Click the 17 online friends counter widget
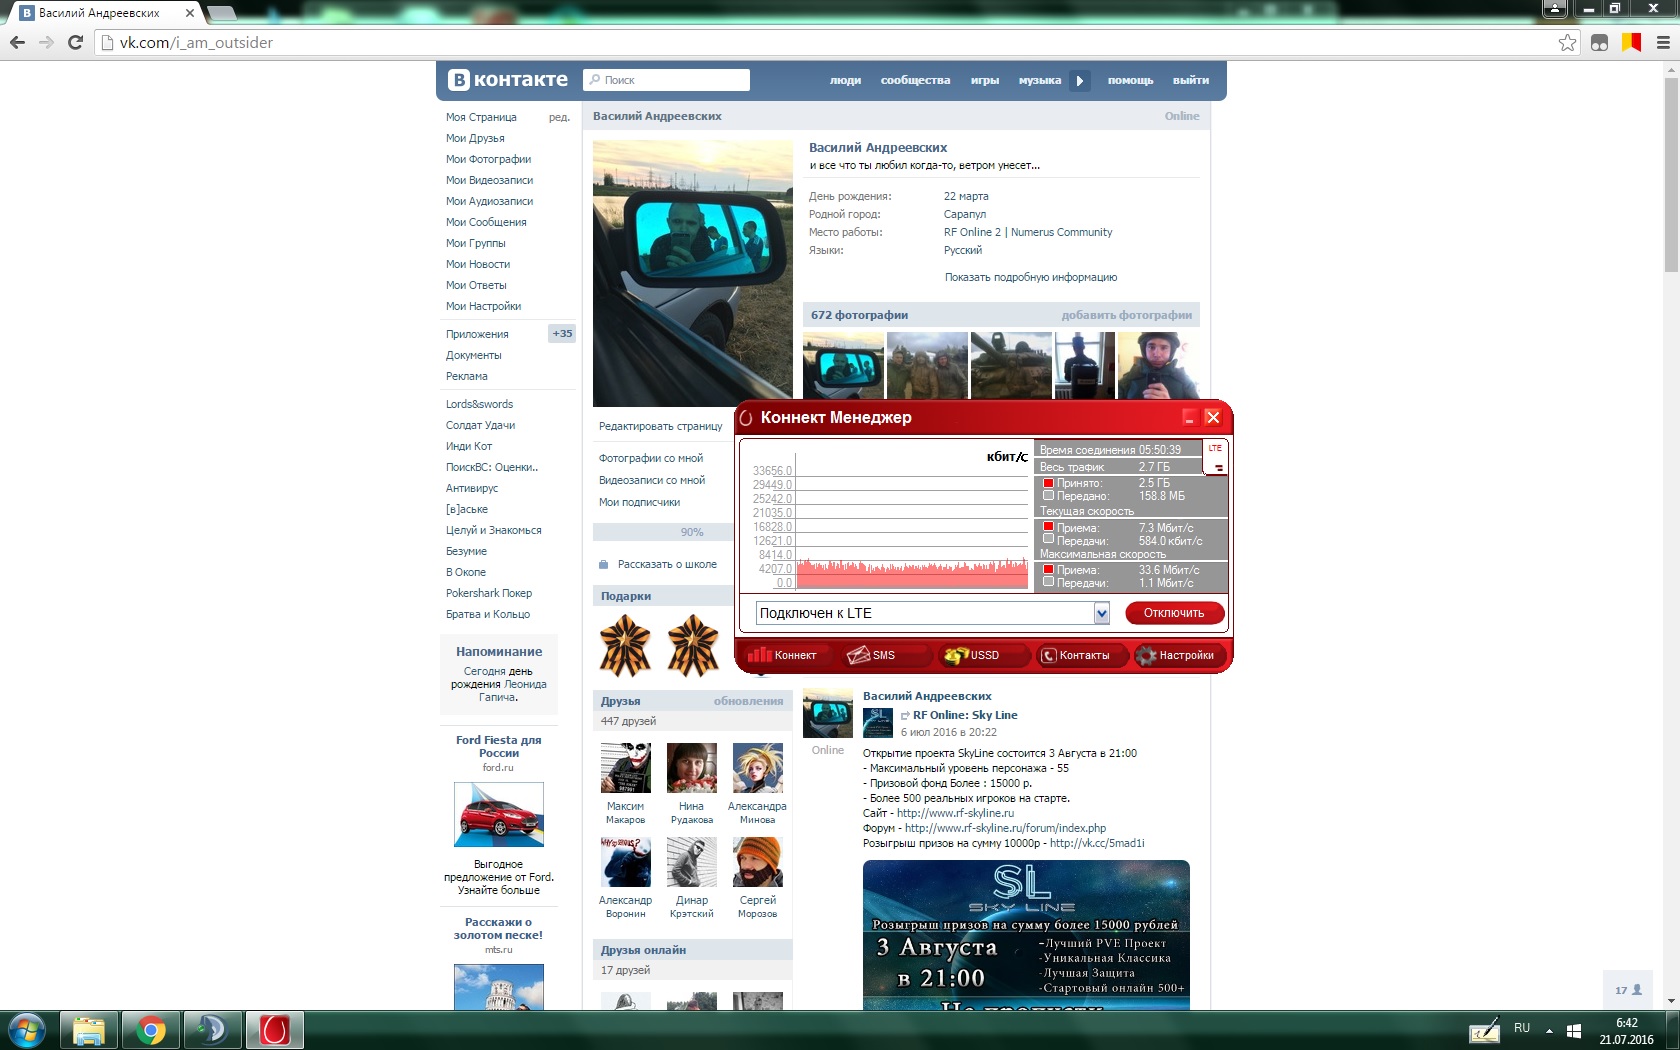Viewport: 1680px width, 1050px height. pyautogui.click(x=1628, y=990)
